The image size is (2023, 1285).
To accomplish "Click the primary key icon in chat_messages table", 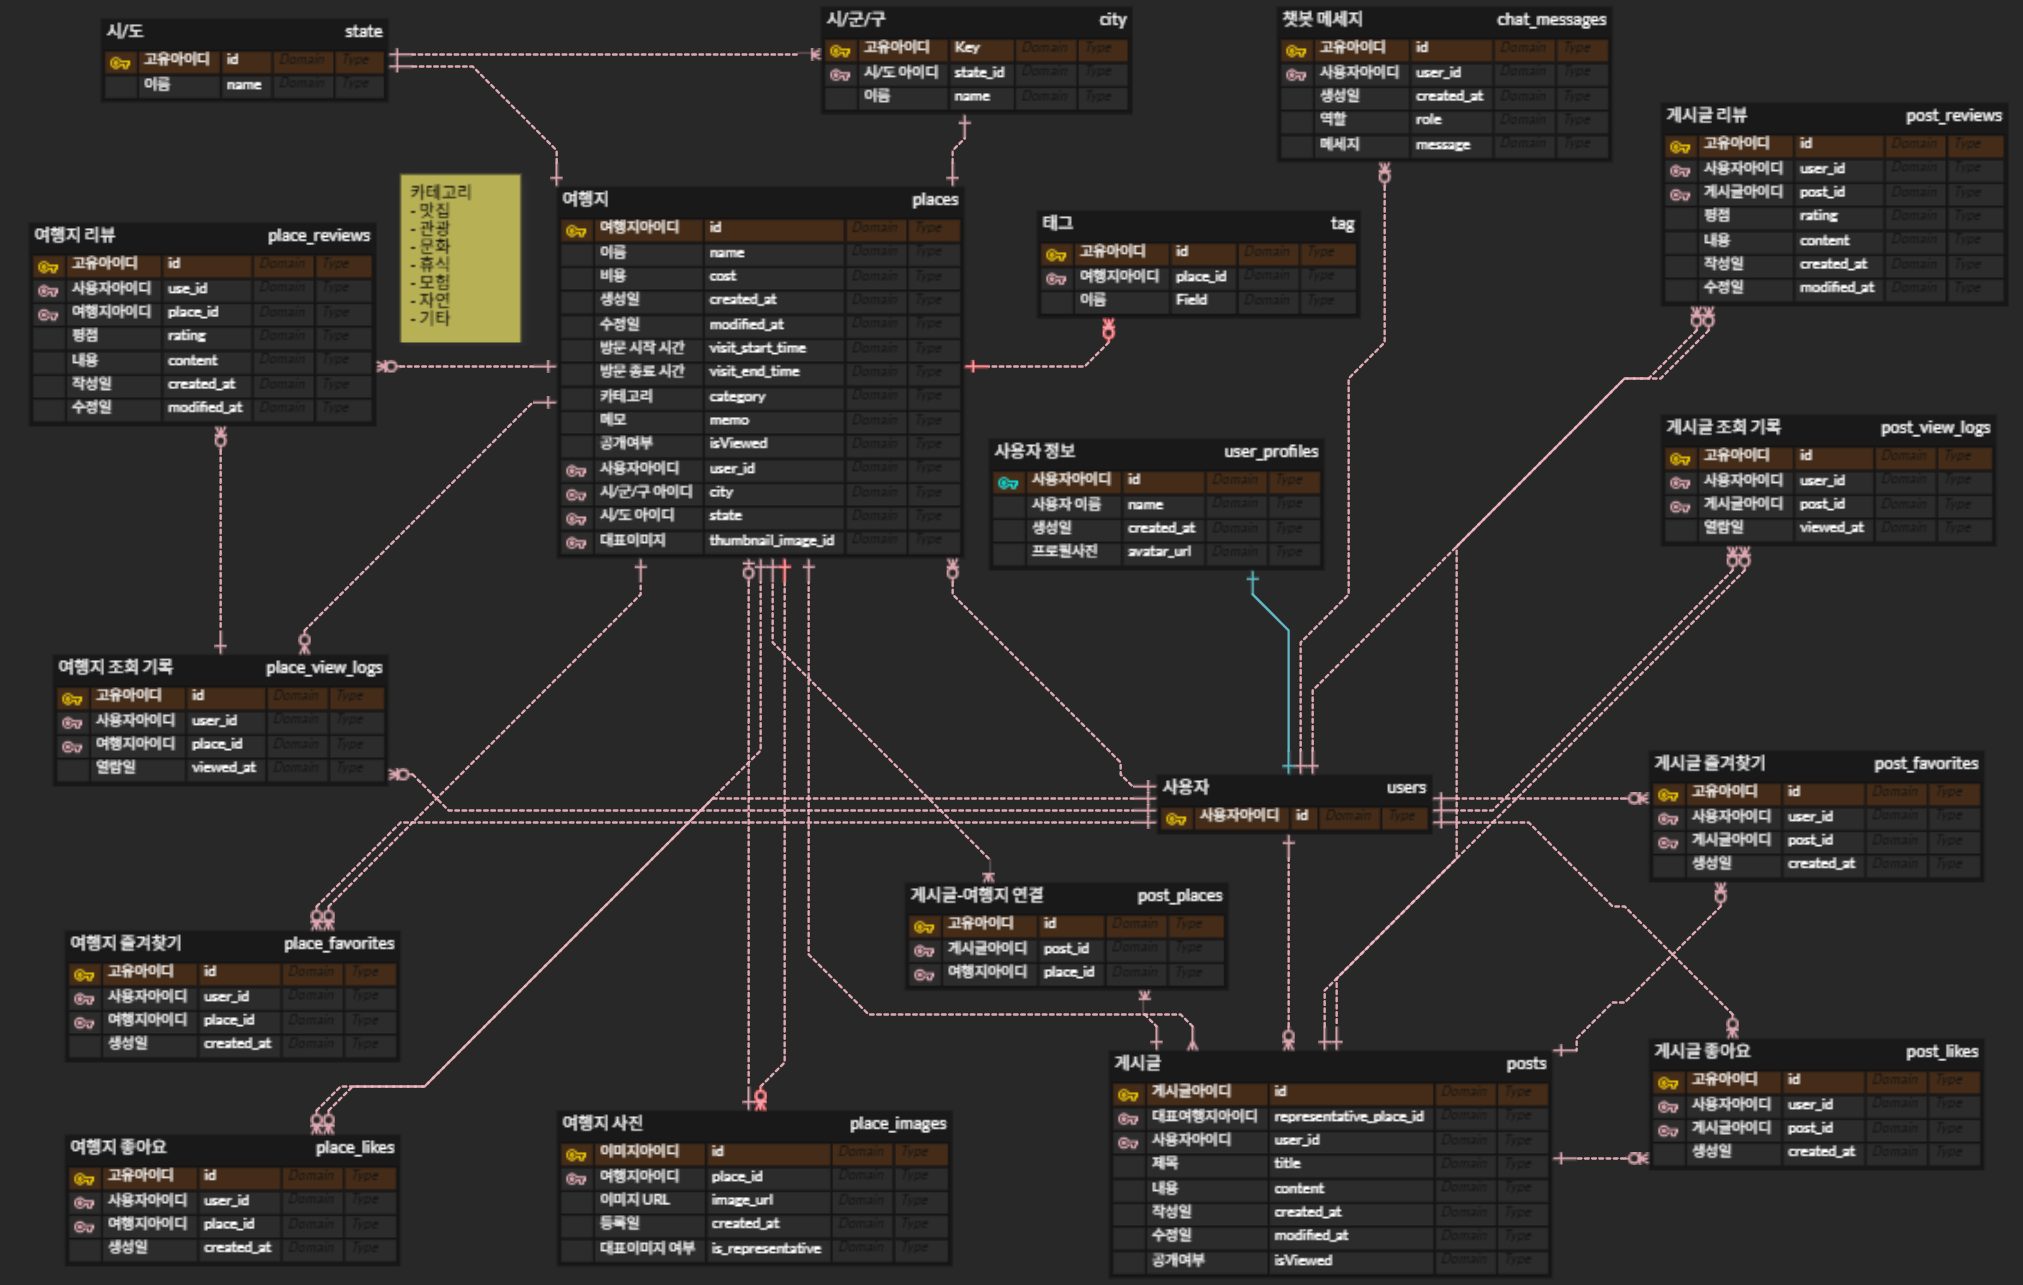I will coord(1296,50).
